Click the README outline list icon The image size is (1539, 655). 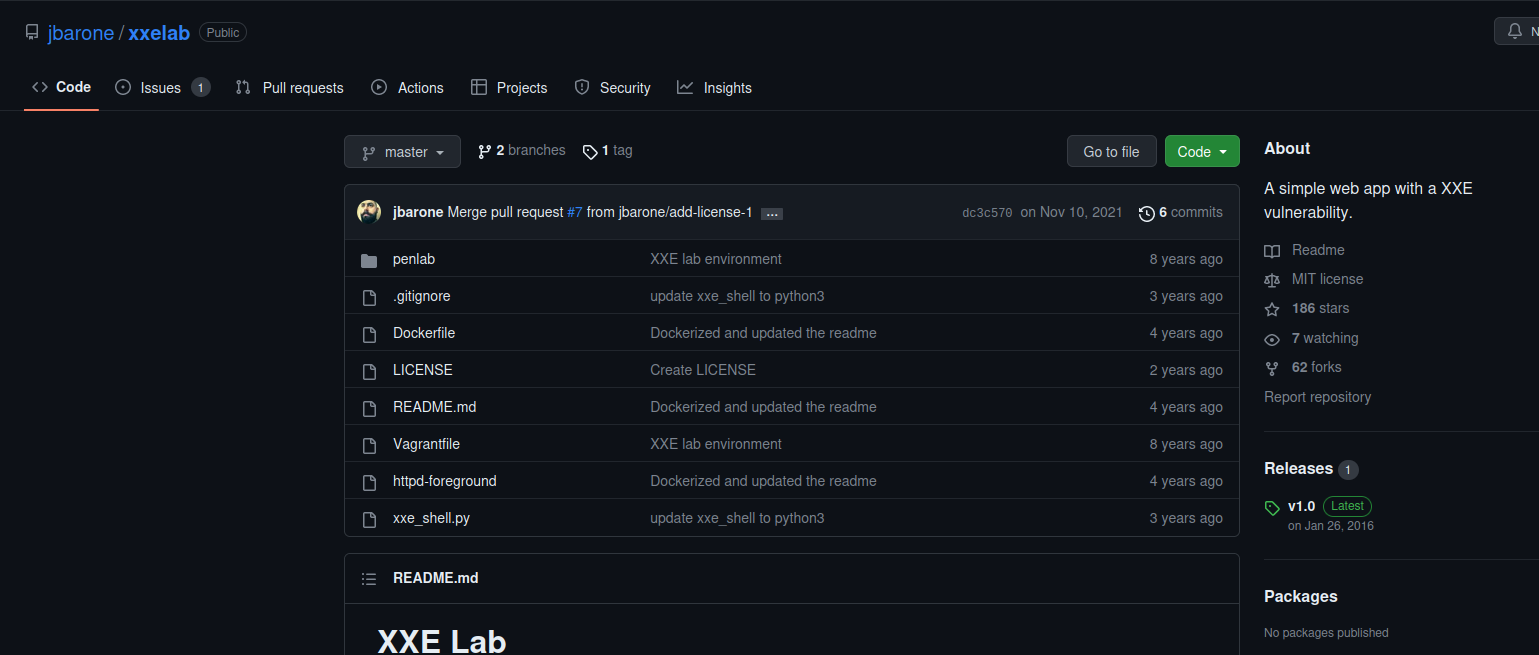[369, 579]
